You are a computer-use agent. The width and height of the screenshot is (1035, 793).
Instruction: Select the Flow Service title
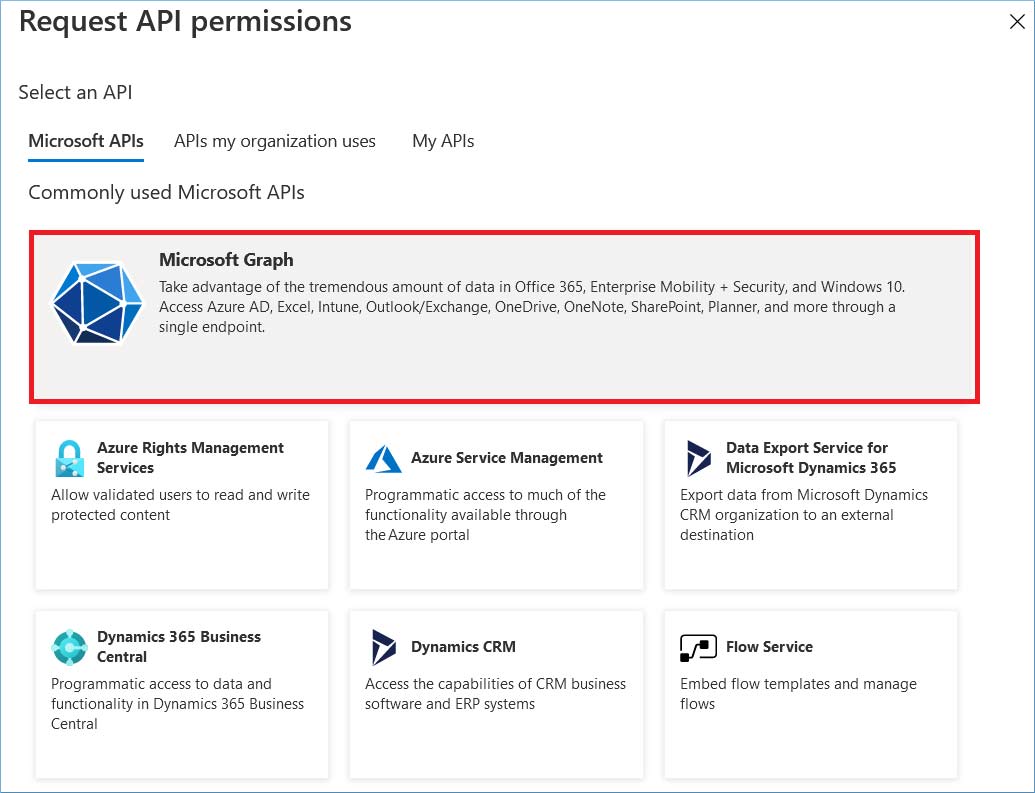(769, 646)
